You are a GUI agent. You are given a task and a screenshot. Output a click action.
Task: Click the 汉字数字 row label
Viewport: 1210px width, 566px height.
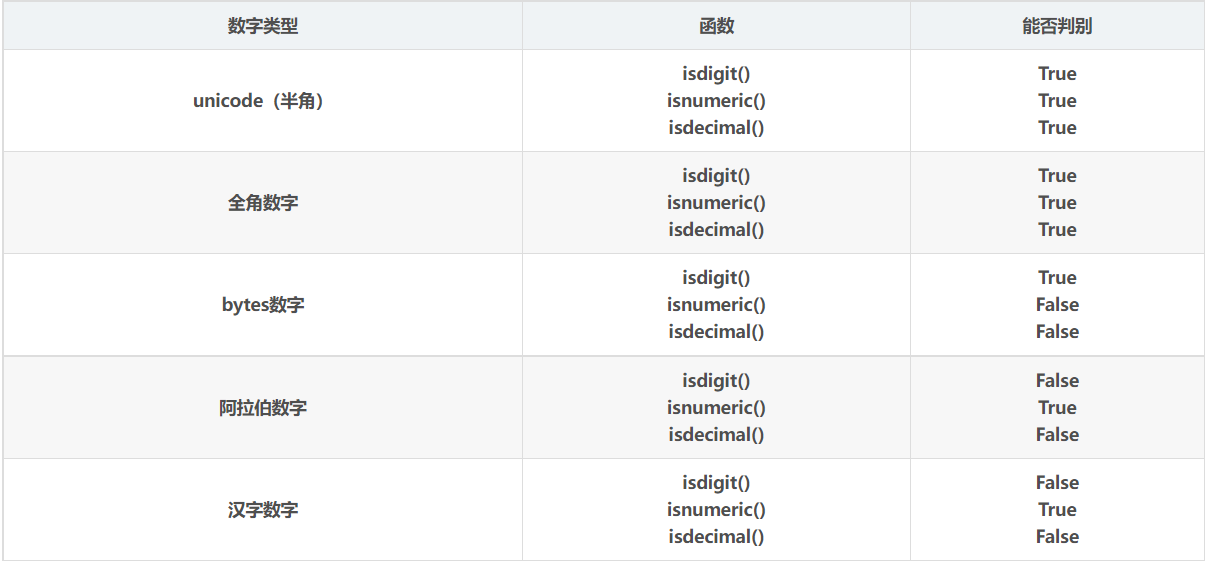[262, 510]
